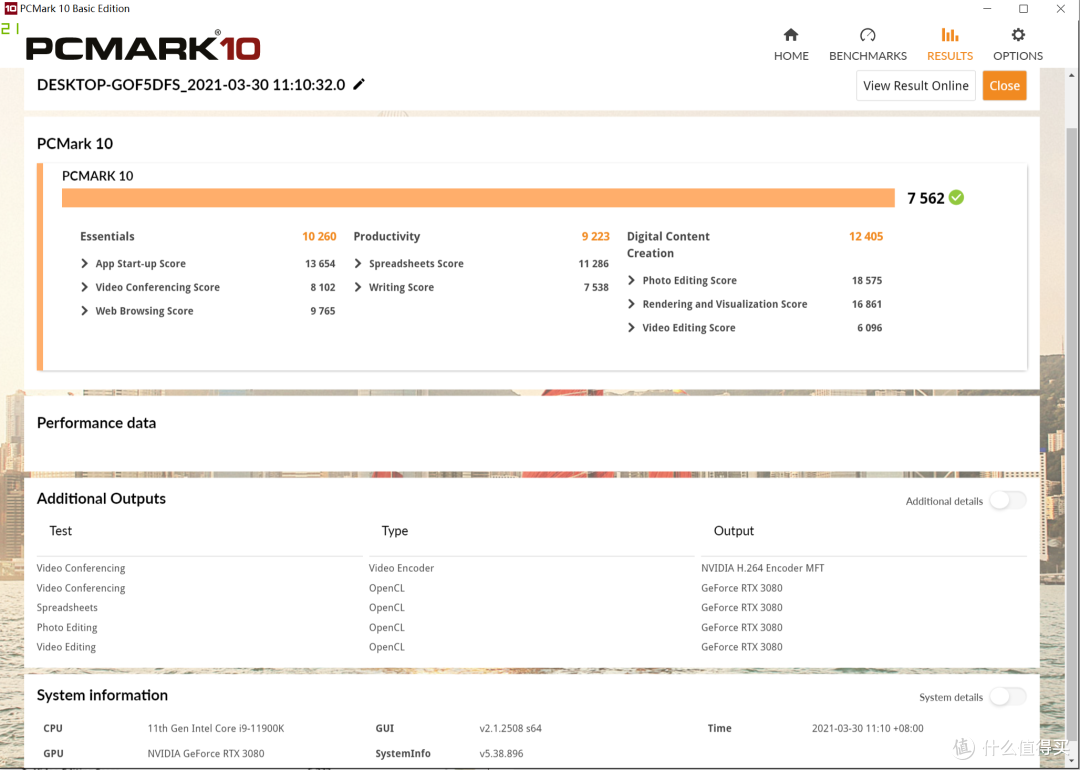The image size is (1080, 770).
Task: Click the Type column header
Action: point(395,531)
